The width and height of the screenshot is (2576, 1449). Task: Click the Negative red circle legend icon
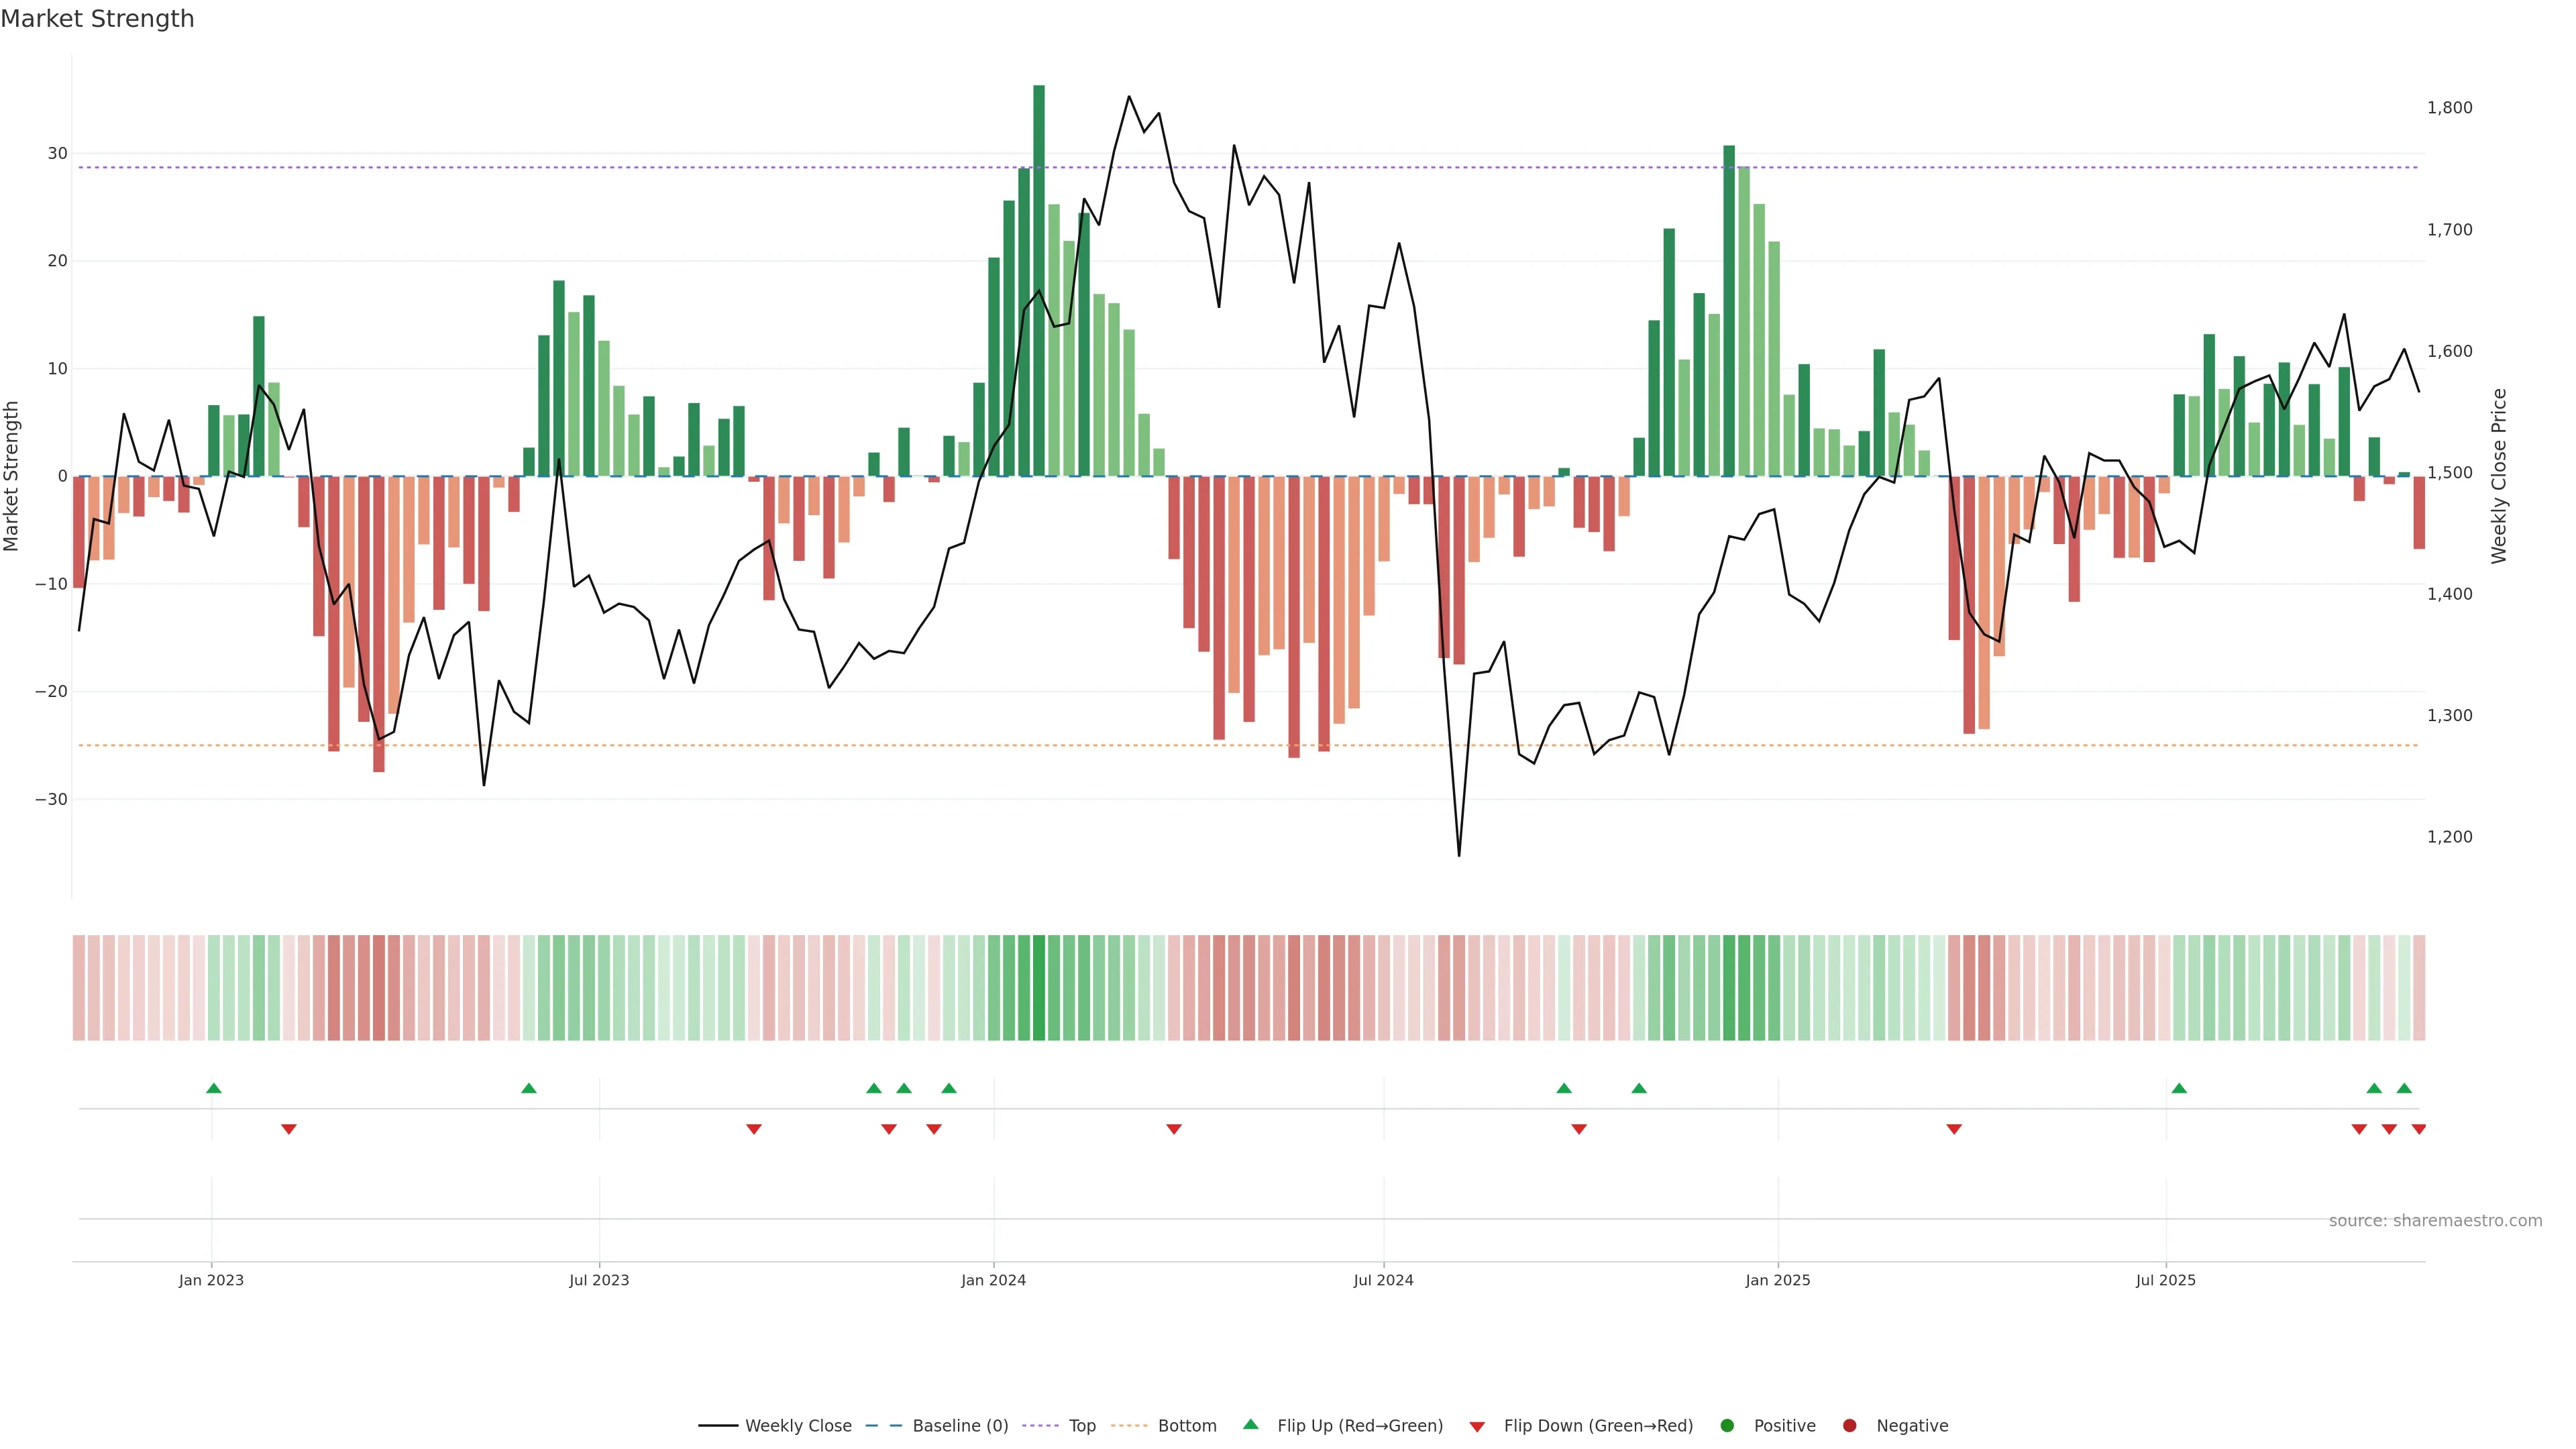pos(1850,1425)
